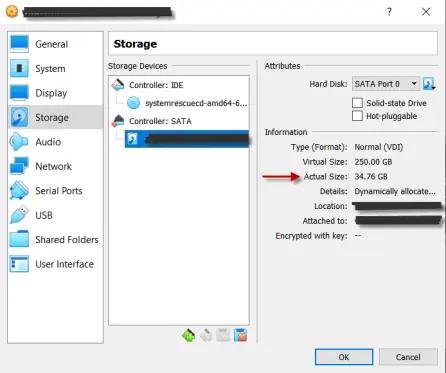Open the Shared Folders settings category

coord(55,239)
